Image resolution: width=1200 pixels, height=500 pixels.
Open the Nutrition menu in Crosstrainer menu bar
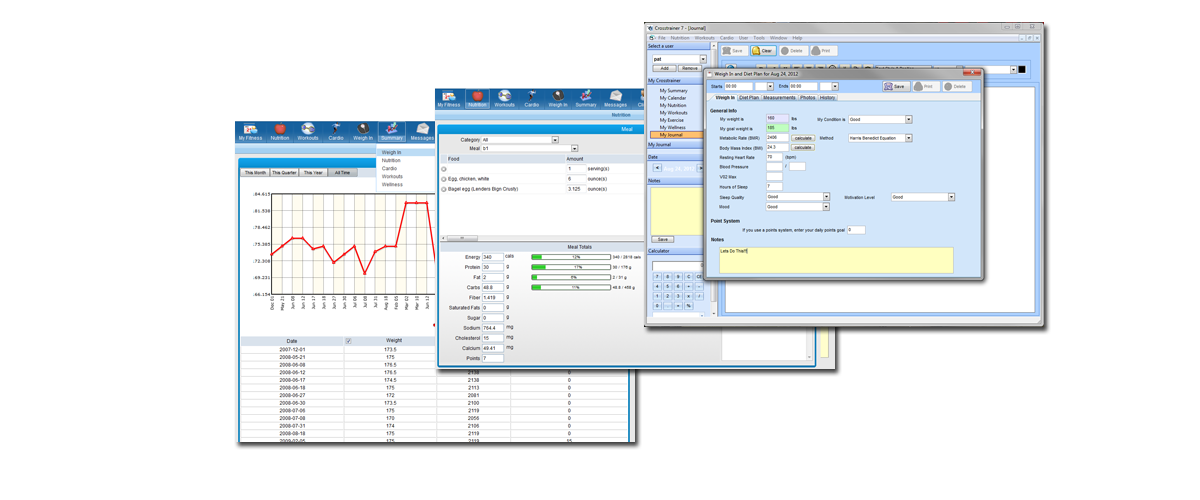tap(680, 38)
